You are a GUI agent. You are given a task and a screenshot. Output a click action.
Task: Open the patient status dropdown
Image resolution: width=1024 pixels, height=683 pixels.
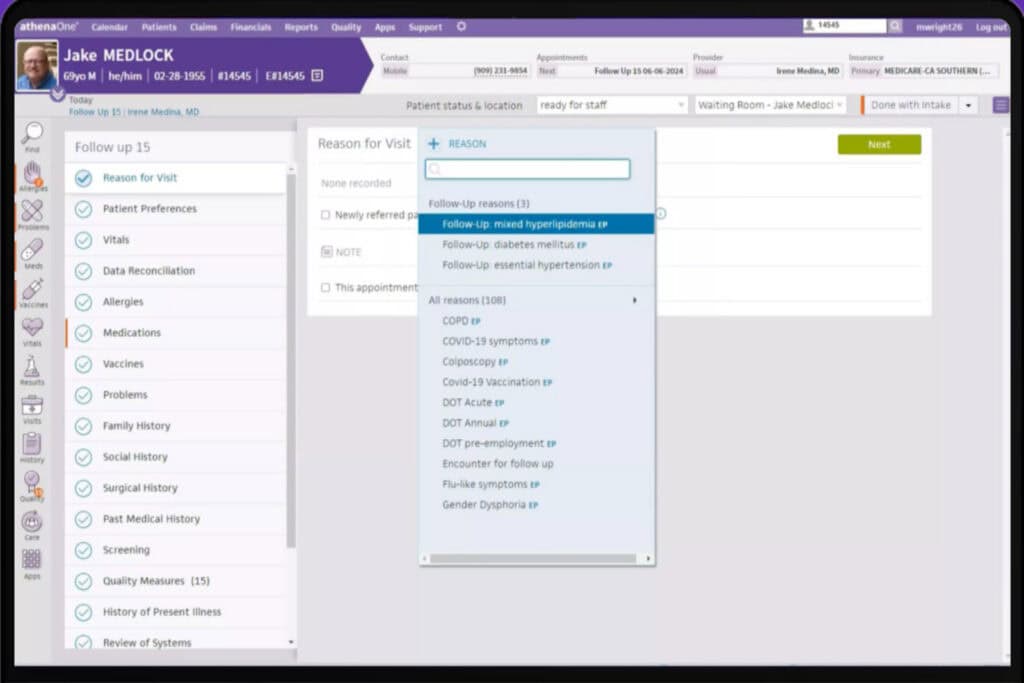(612, 105)
